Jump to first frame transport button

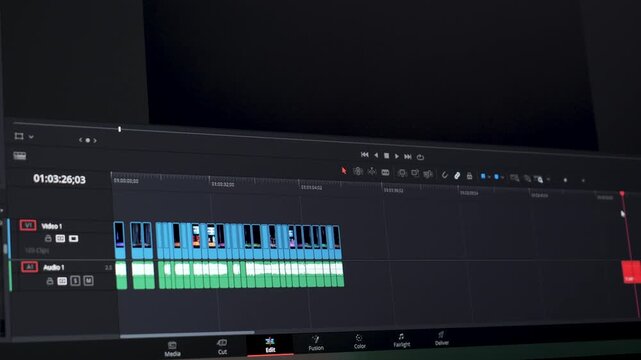click(x=365, y=154)
